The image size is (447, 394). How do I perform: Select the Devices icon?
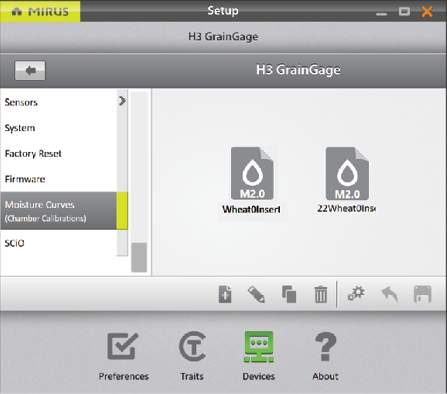259,356
